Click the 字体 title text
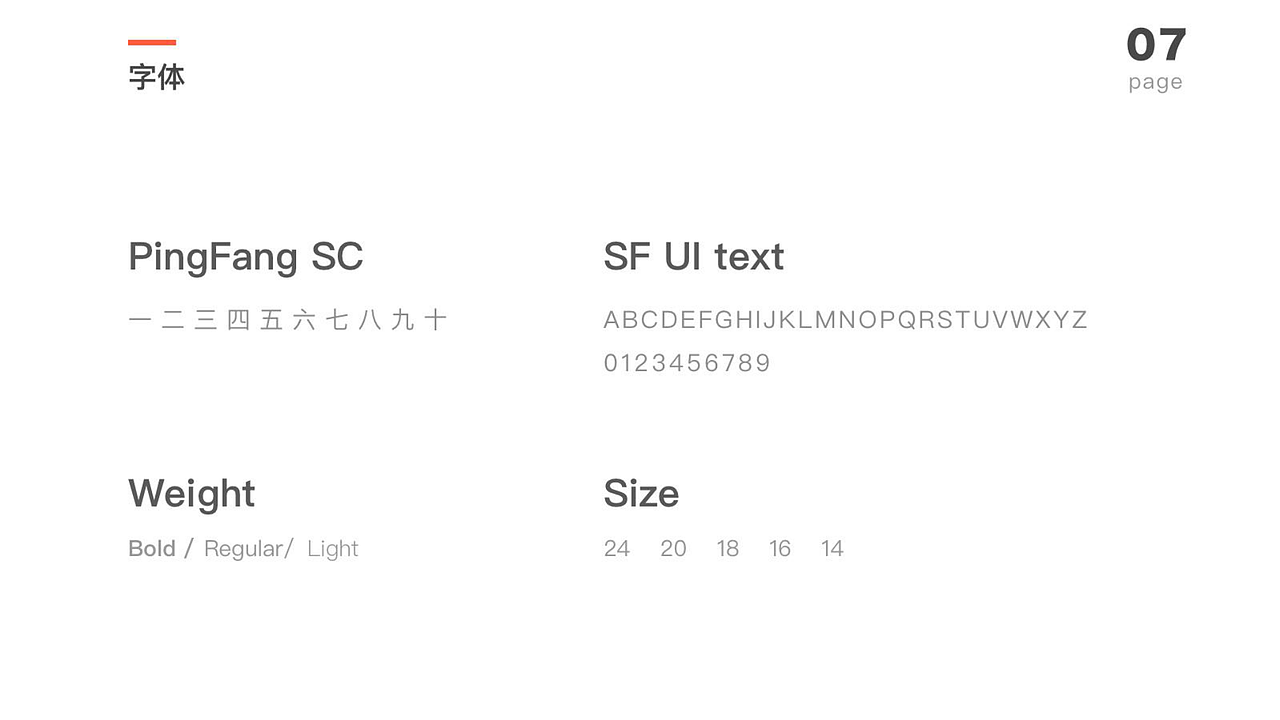Screen dimensions: 1280x720 pos(157,77)
